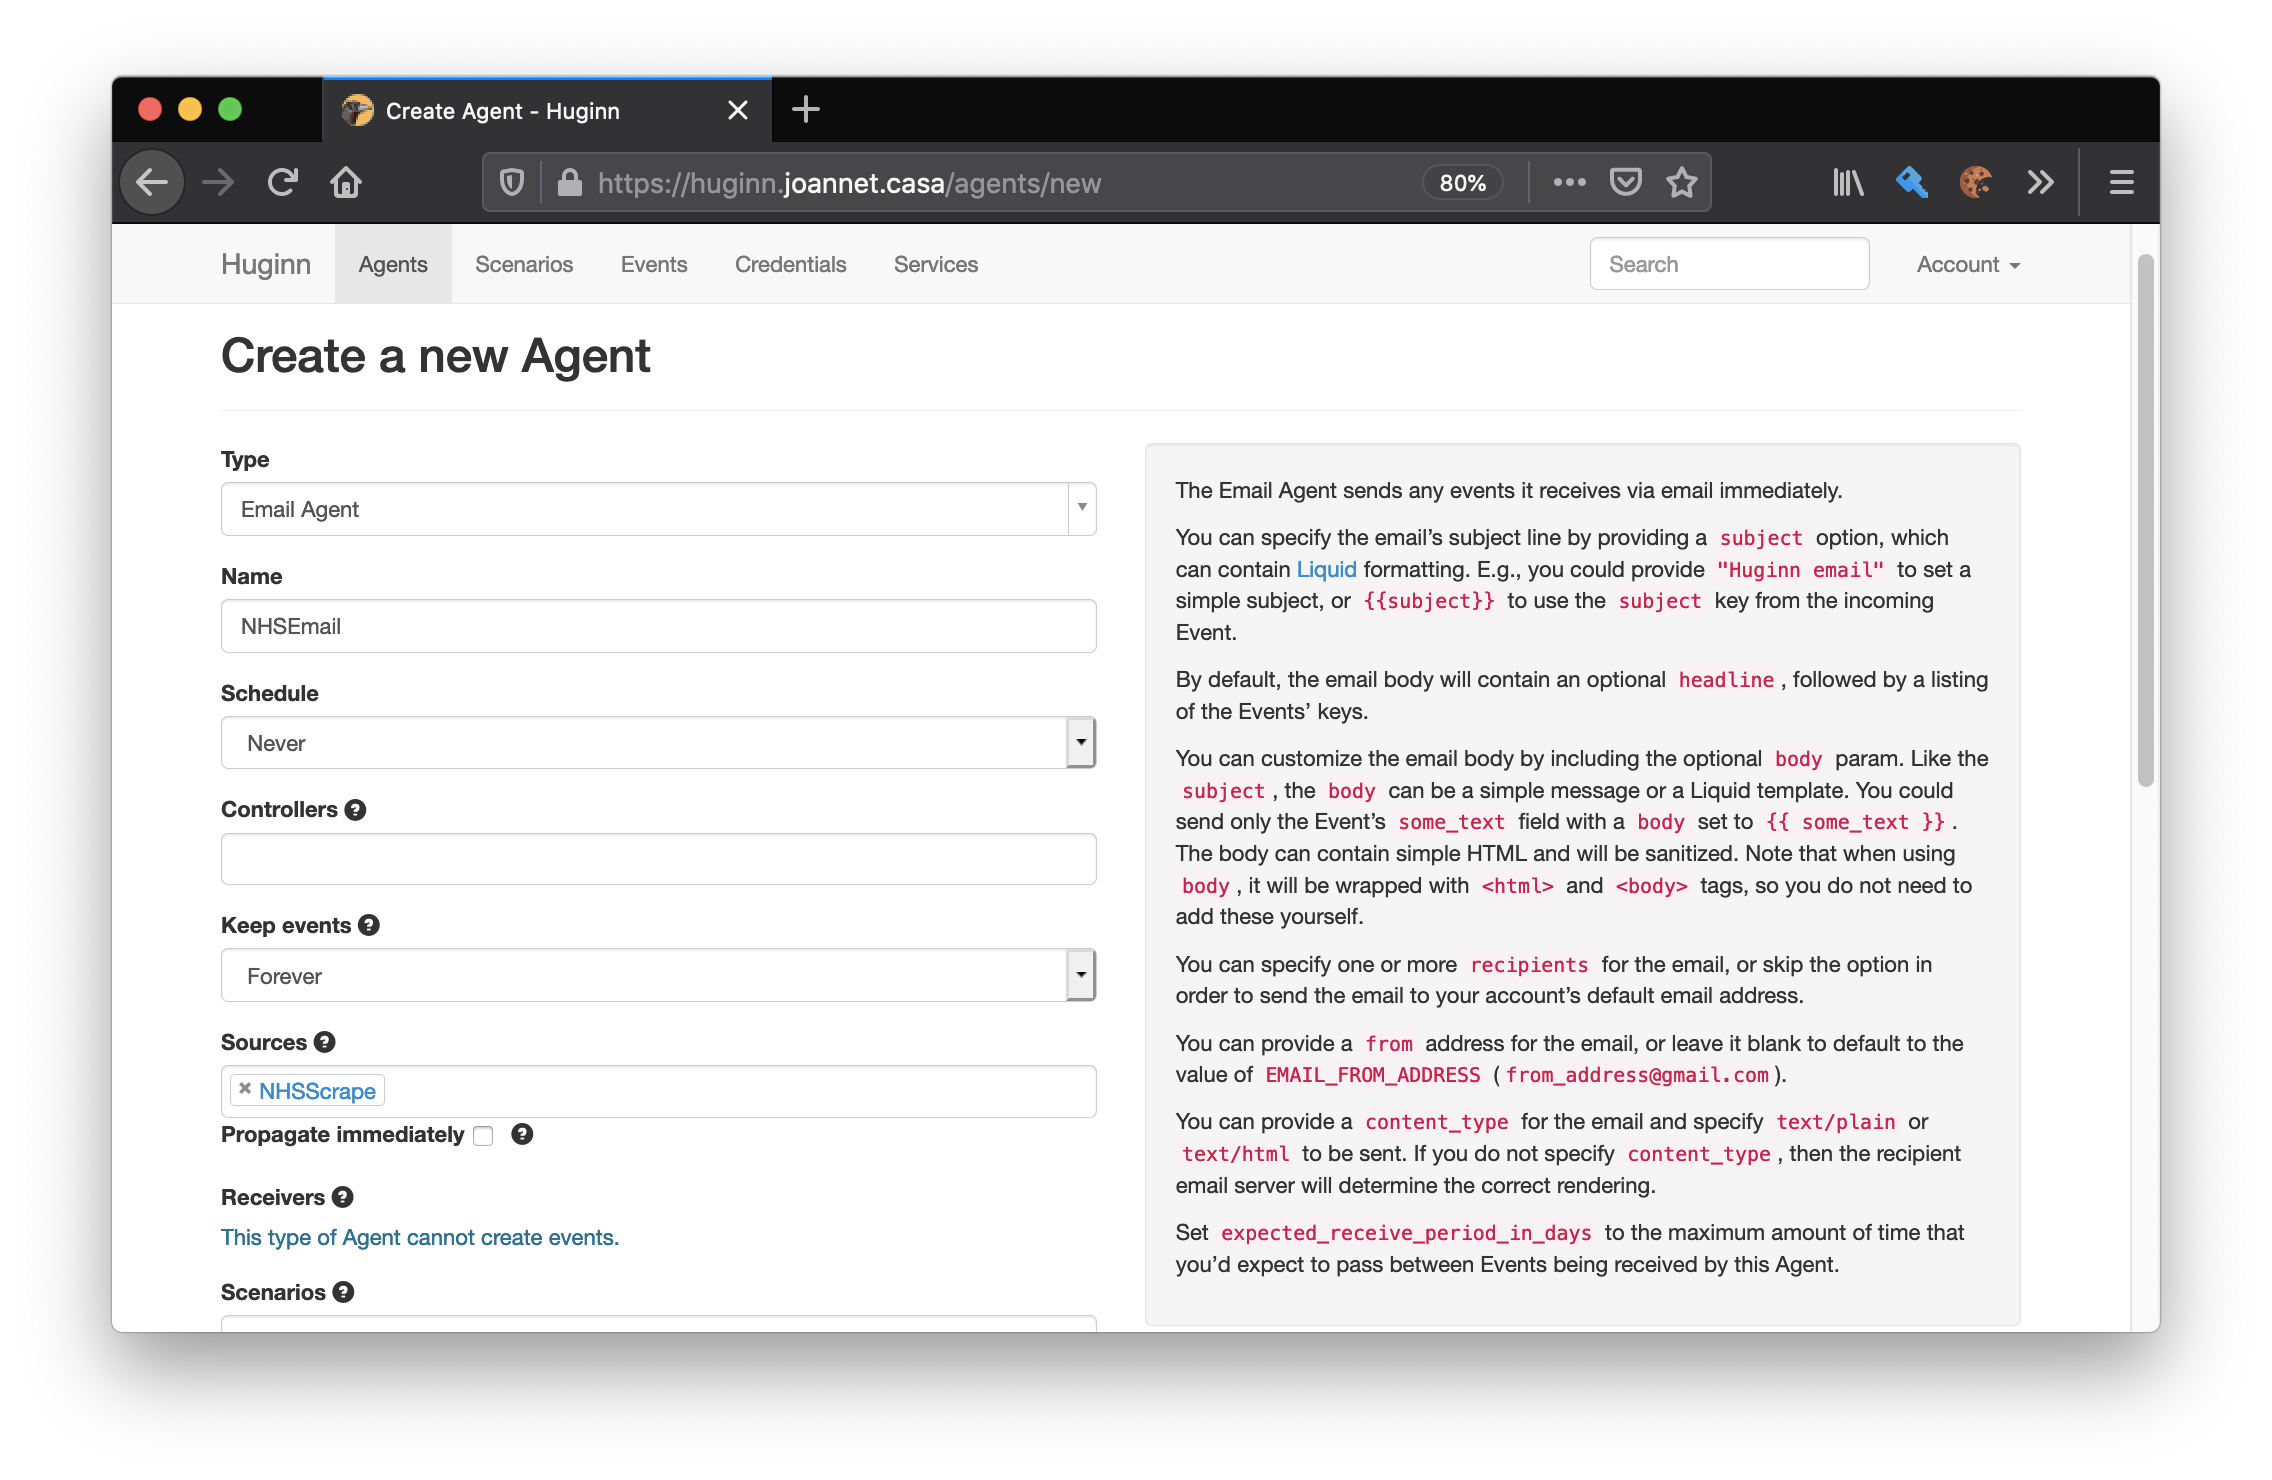Image resolution: width=2272 pixels, height=1480 pixels.
Task: Open the Type dropdown showing Email Agent
Action: tap(658, 509)
